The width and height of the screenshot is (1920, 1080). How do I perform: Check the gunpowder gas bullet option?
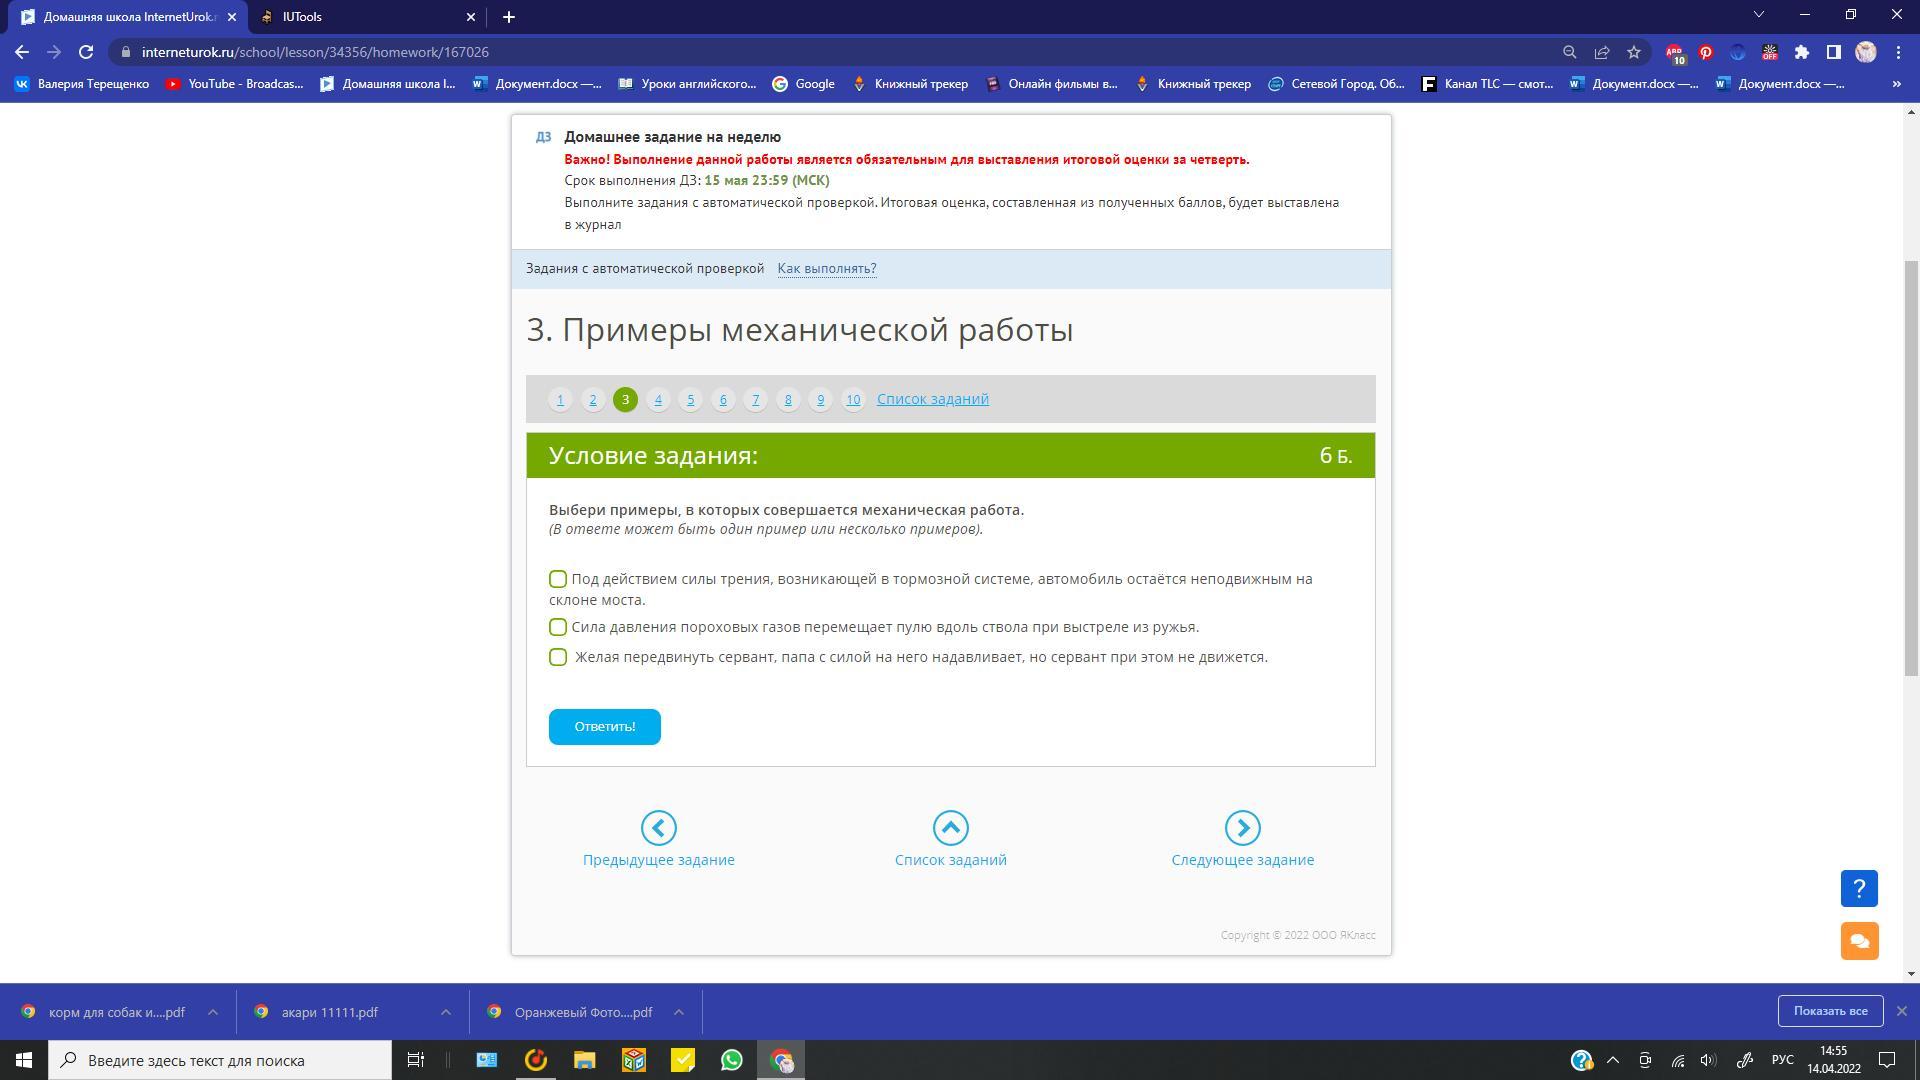[x=558, y=627]
